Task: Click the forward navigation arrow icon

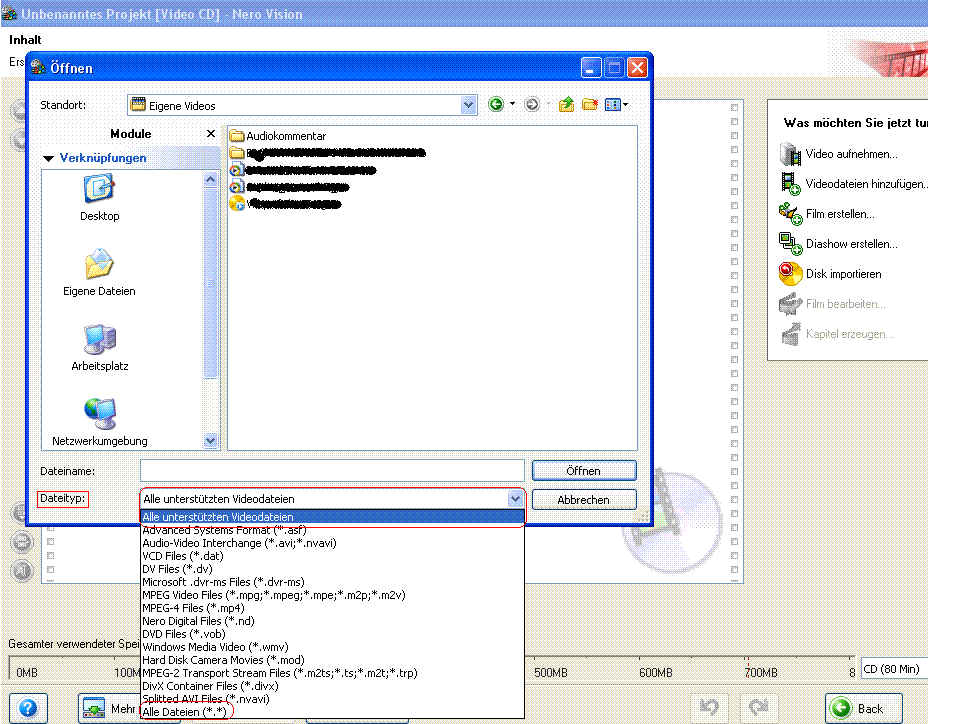Action: (x=532, y=105)
